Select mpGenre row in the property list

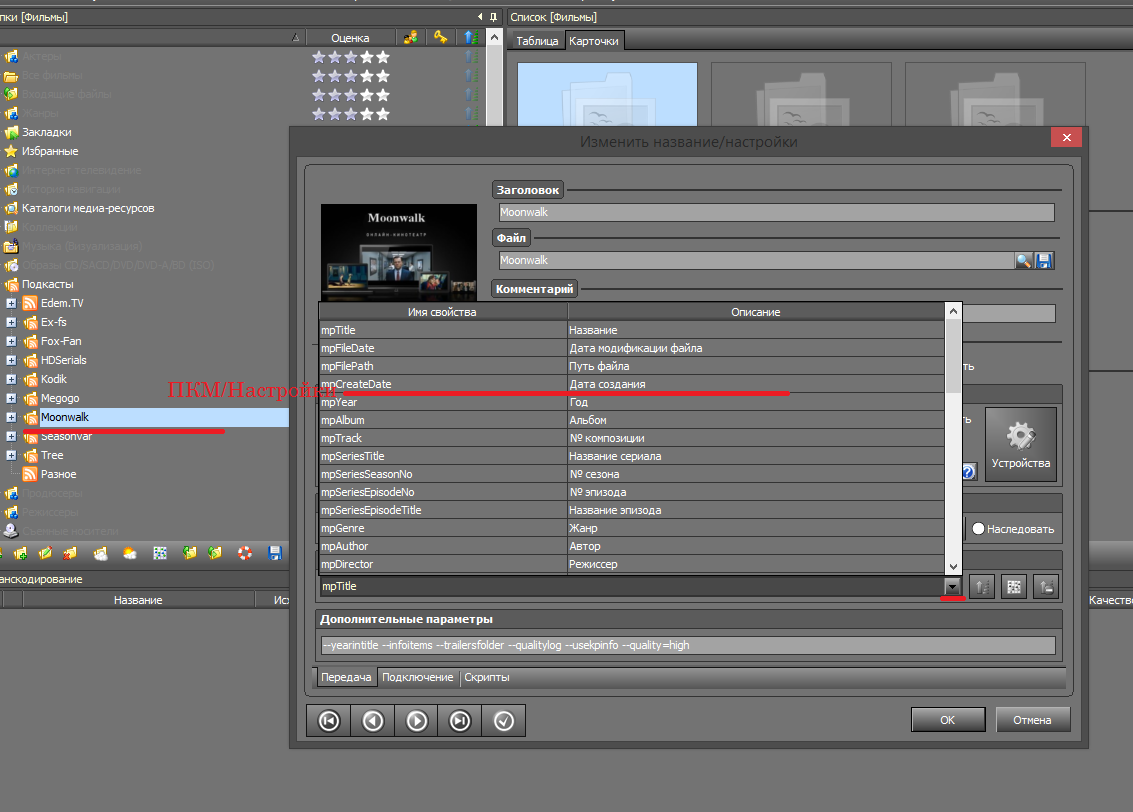(x=442, y=528)
